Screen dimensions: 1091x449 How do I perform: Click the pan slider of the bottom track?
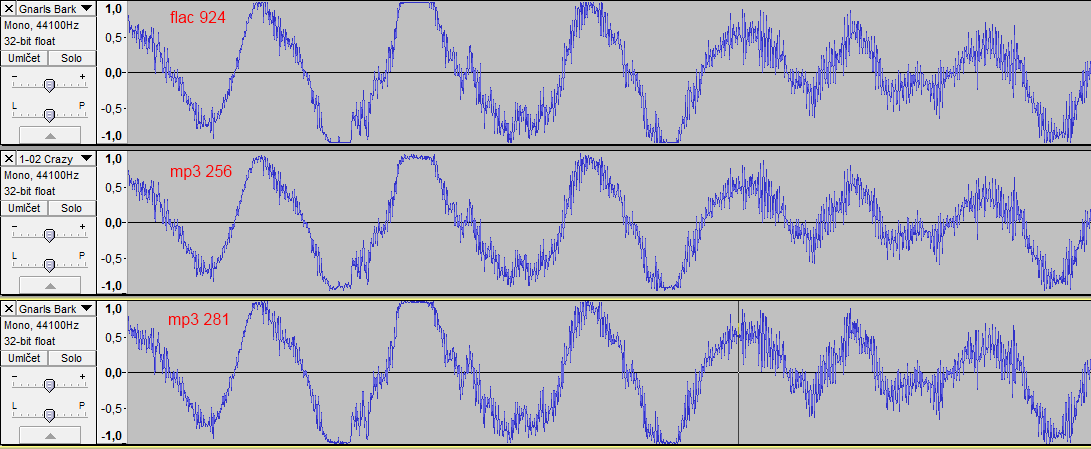coord(49,414)
